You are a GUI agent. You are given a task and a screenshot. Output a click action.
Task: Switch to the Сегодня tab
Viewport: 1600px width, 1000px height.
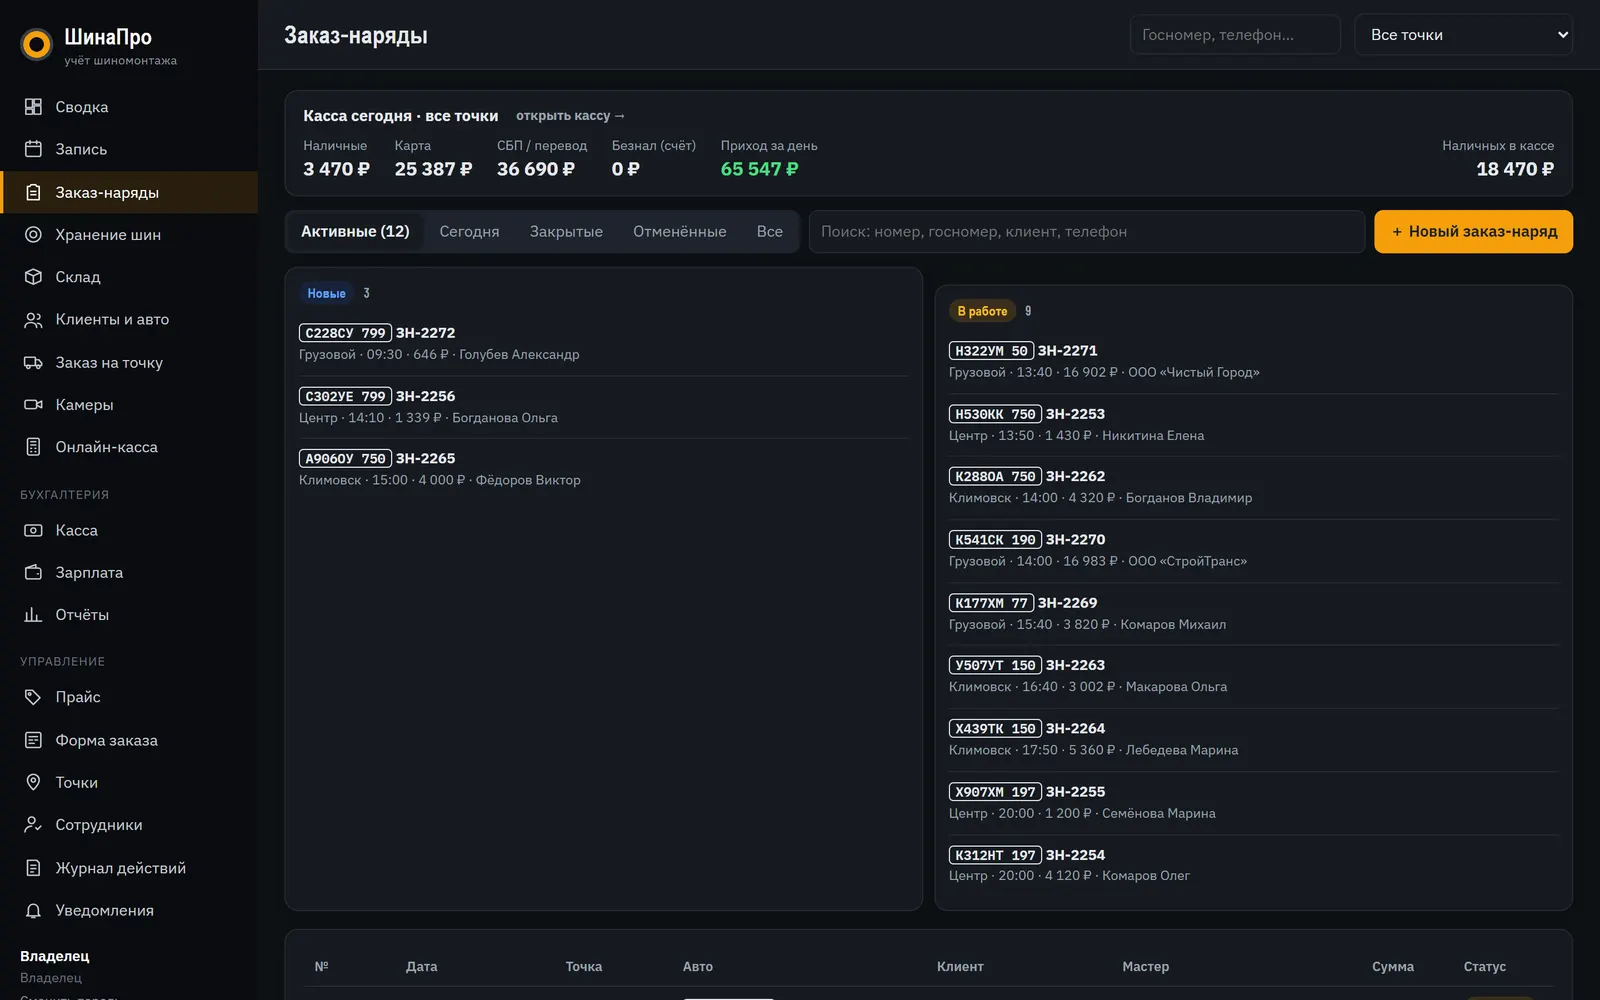click(469, 232)
